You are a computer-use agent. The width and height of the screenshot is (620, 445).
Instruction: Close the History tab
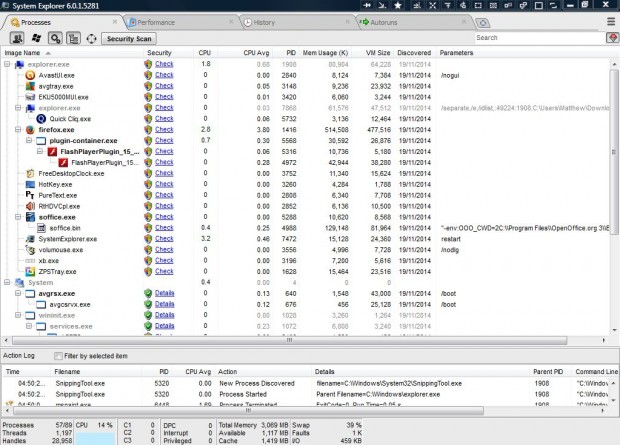point(348,22)
